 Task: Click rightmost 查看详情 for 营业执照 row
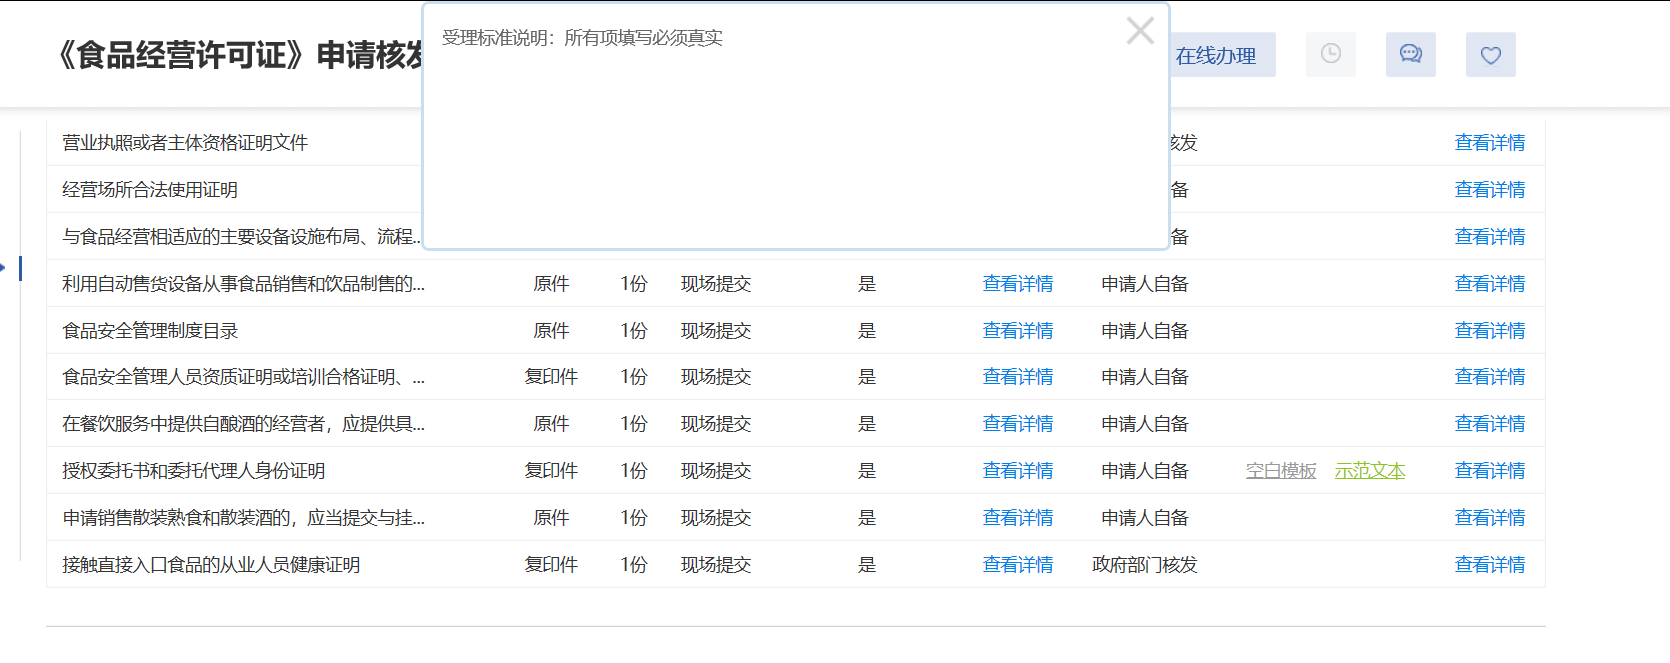pyautogui.click(x=1489, y=143)
